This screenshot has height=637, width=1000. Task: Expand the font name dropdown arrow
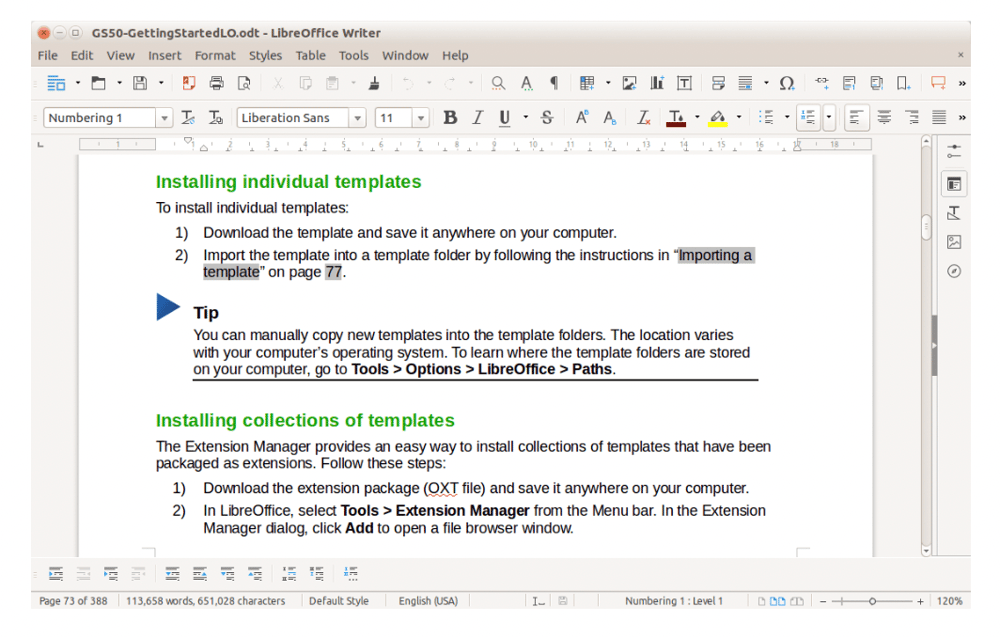(x=357, y=118)
